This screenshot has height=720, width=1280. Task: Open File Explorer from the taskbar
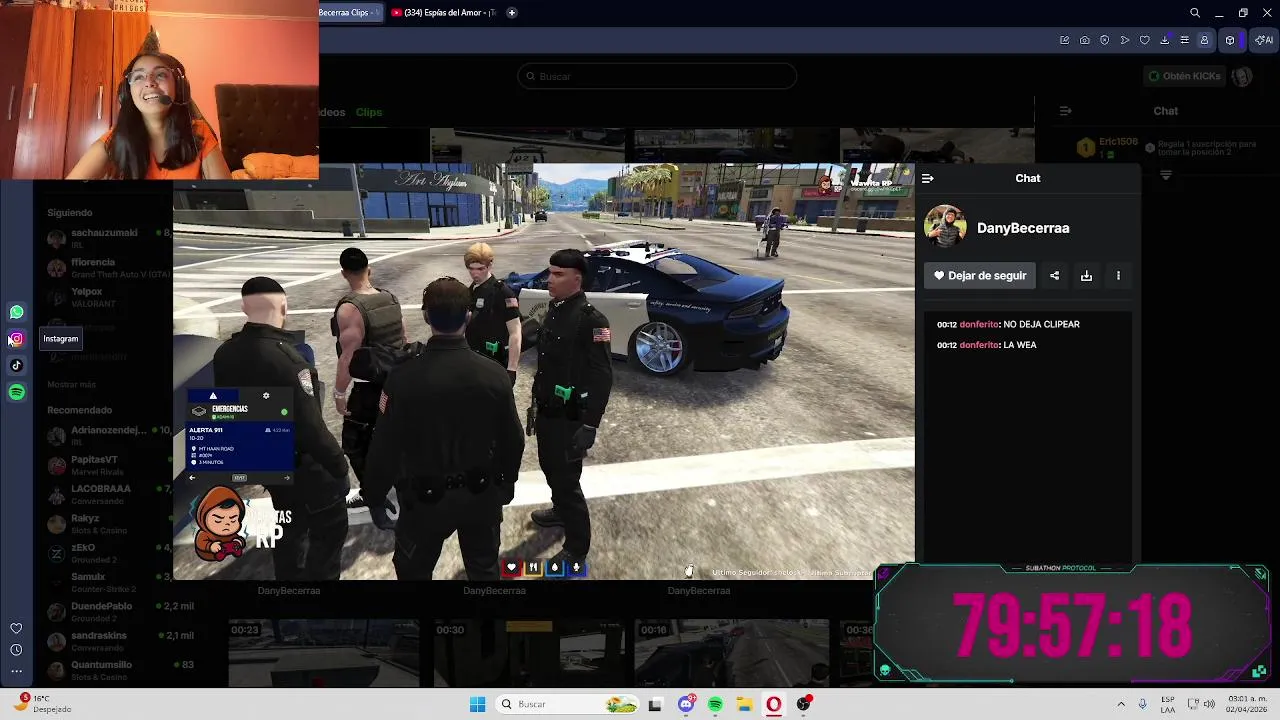click(x=744, y=704)
